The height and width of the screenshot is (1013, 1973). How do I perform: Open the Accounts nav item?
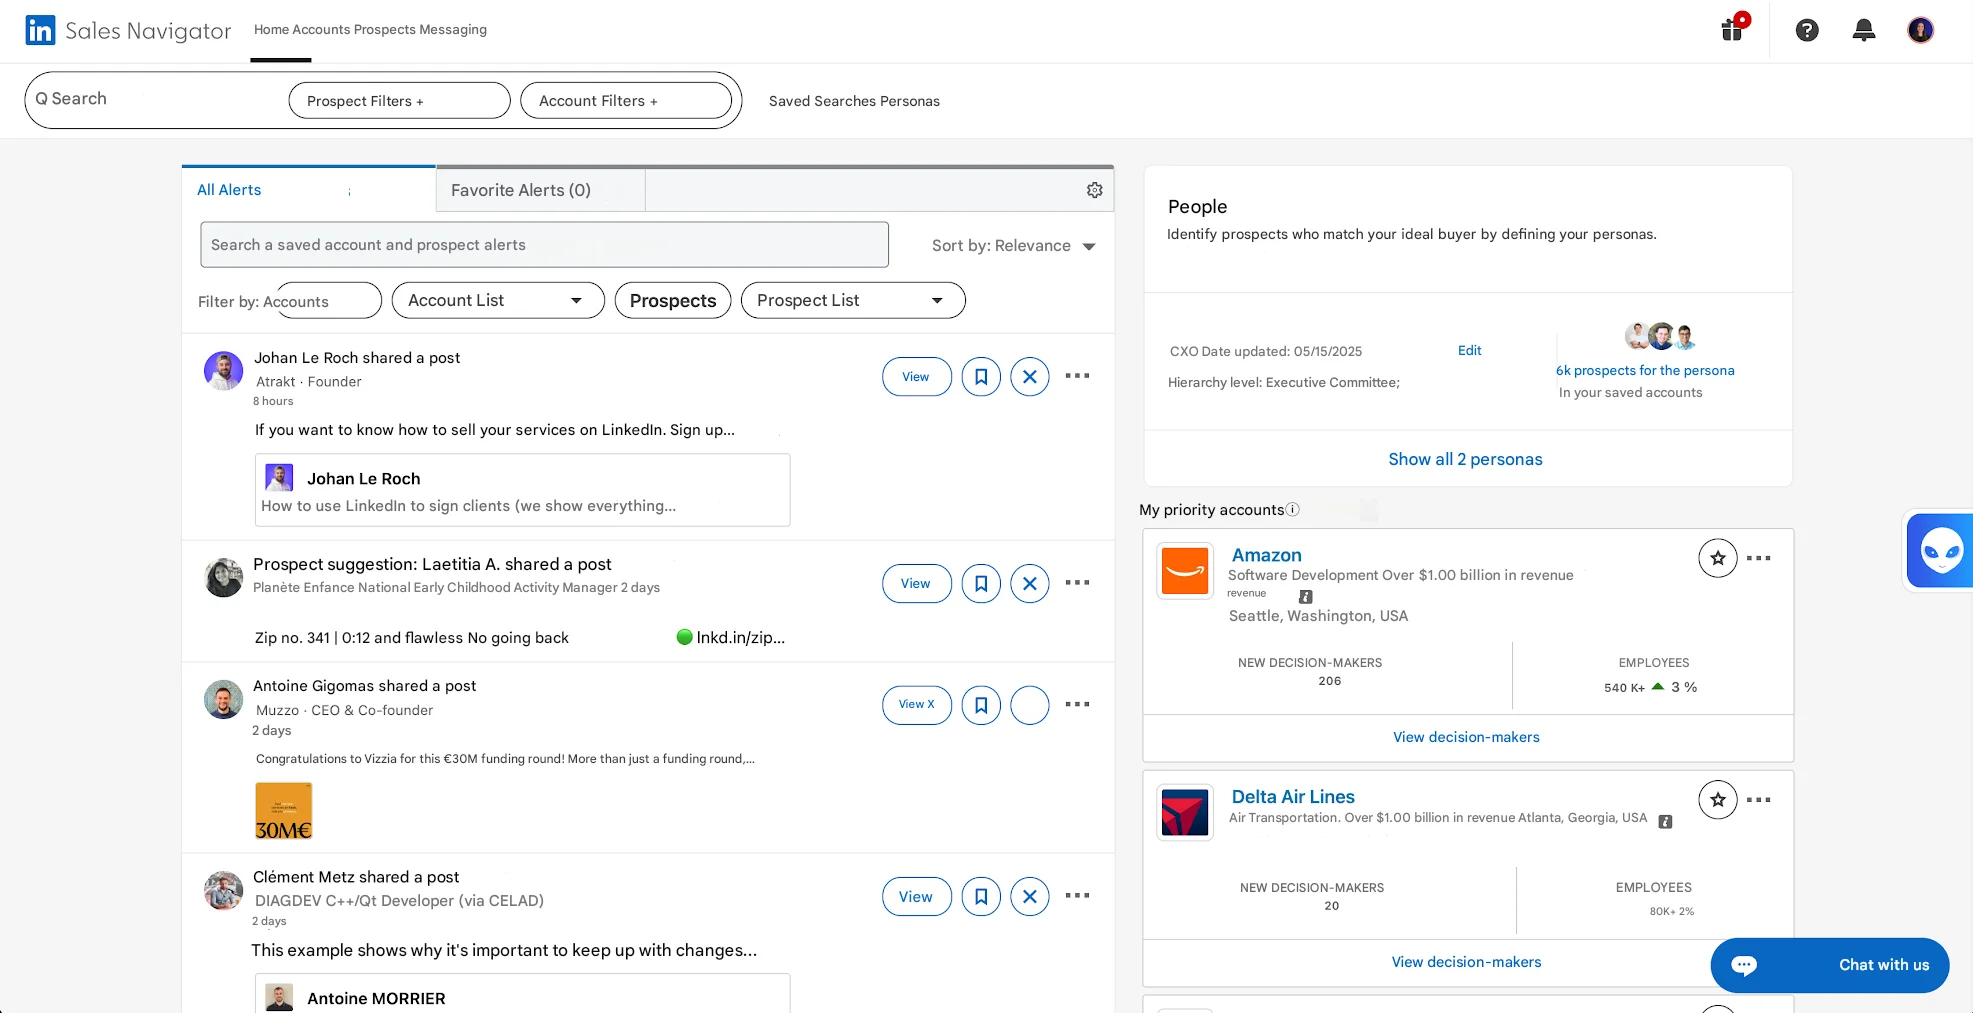[x=321, y=30]
